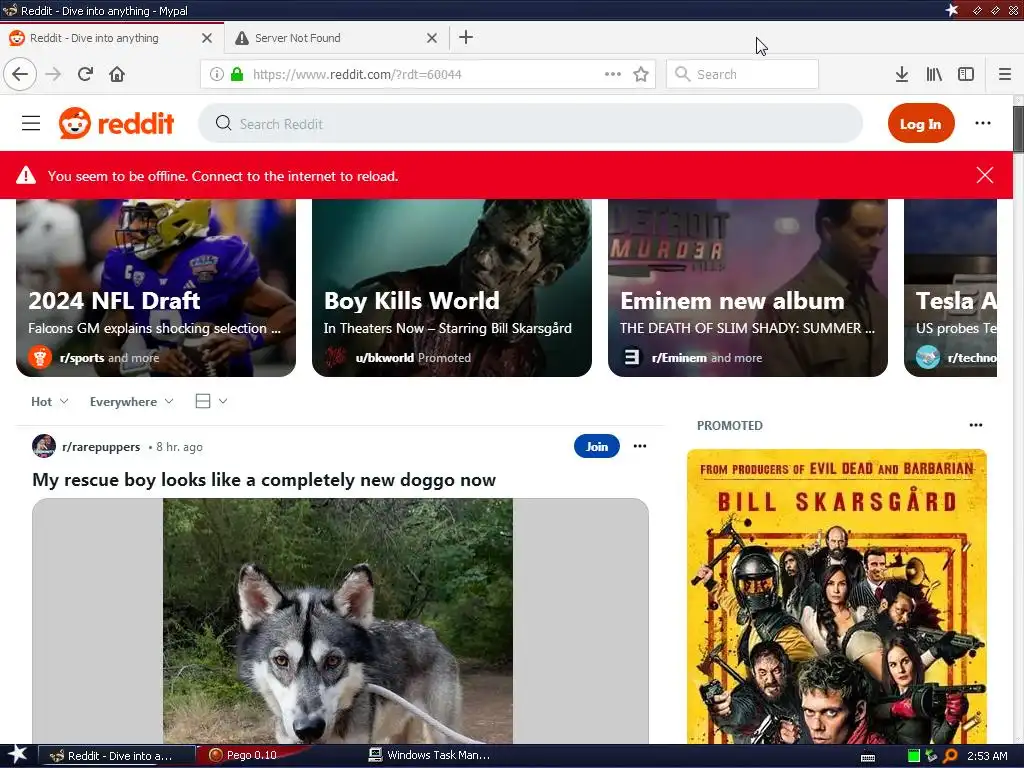Open the card view layout dropdown

[211, 401]
